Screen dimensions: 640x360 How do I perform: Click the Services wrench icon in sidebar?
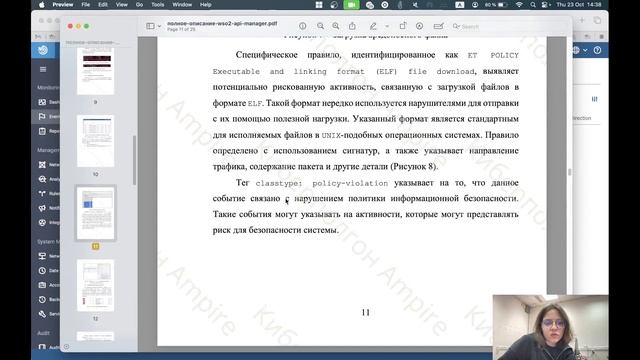[42, 314]
